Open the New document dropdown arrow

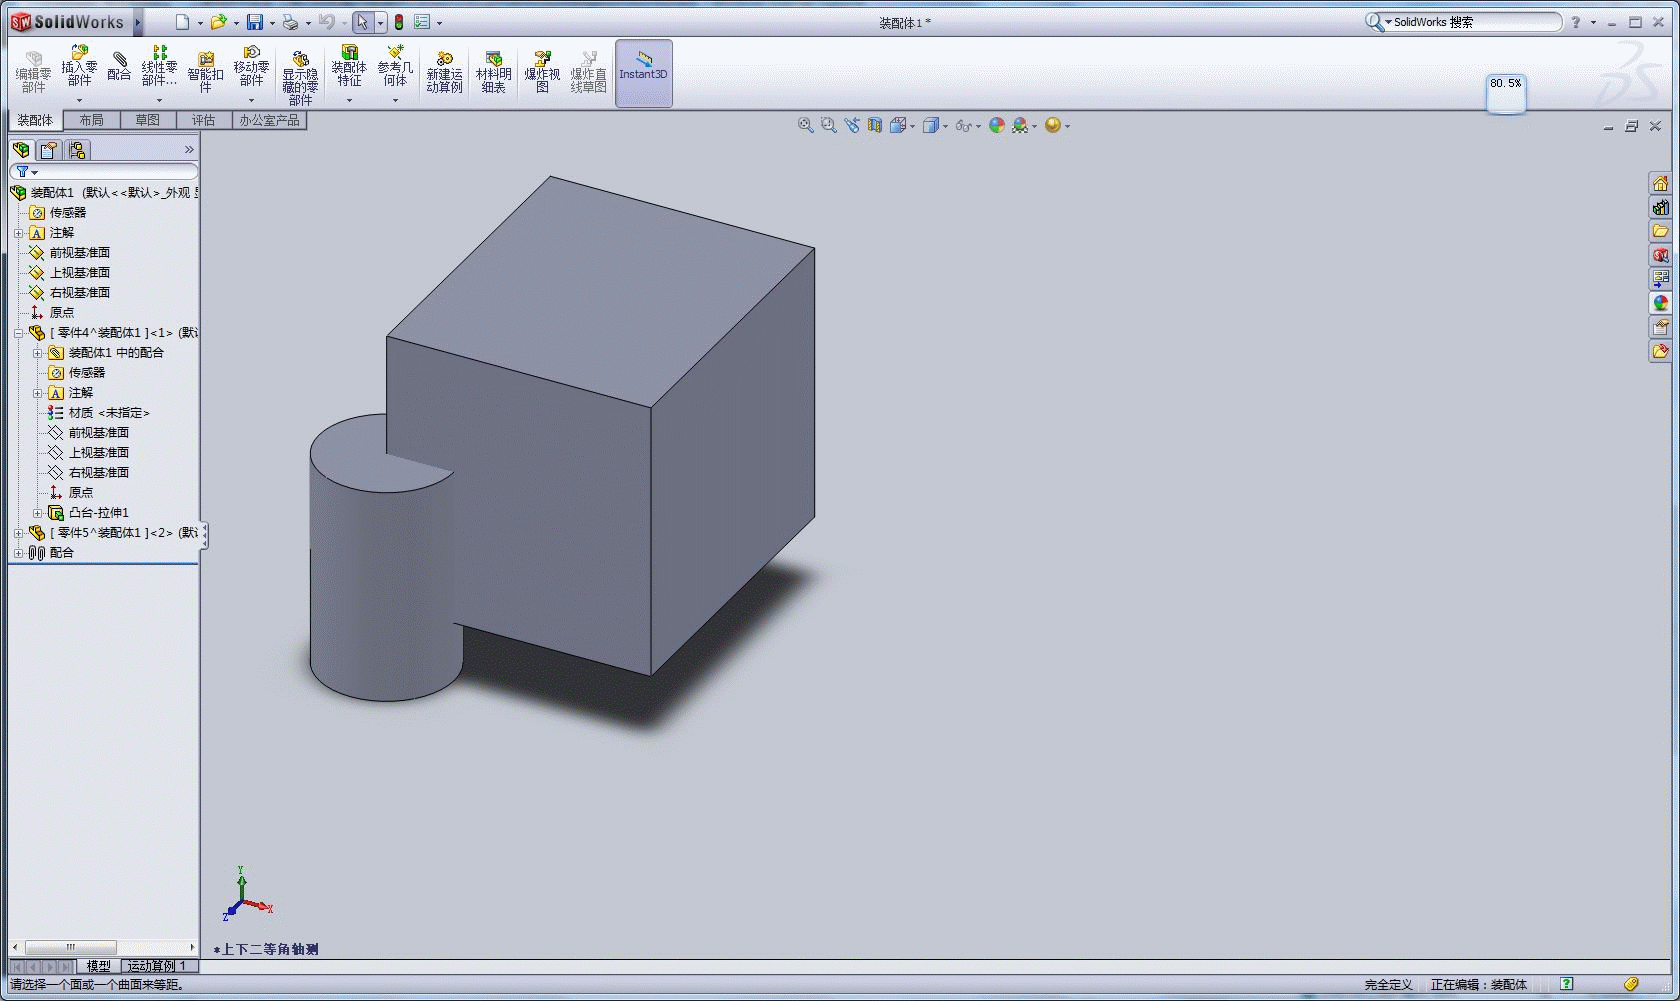tap(200, 23)
